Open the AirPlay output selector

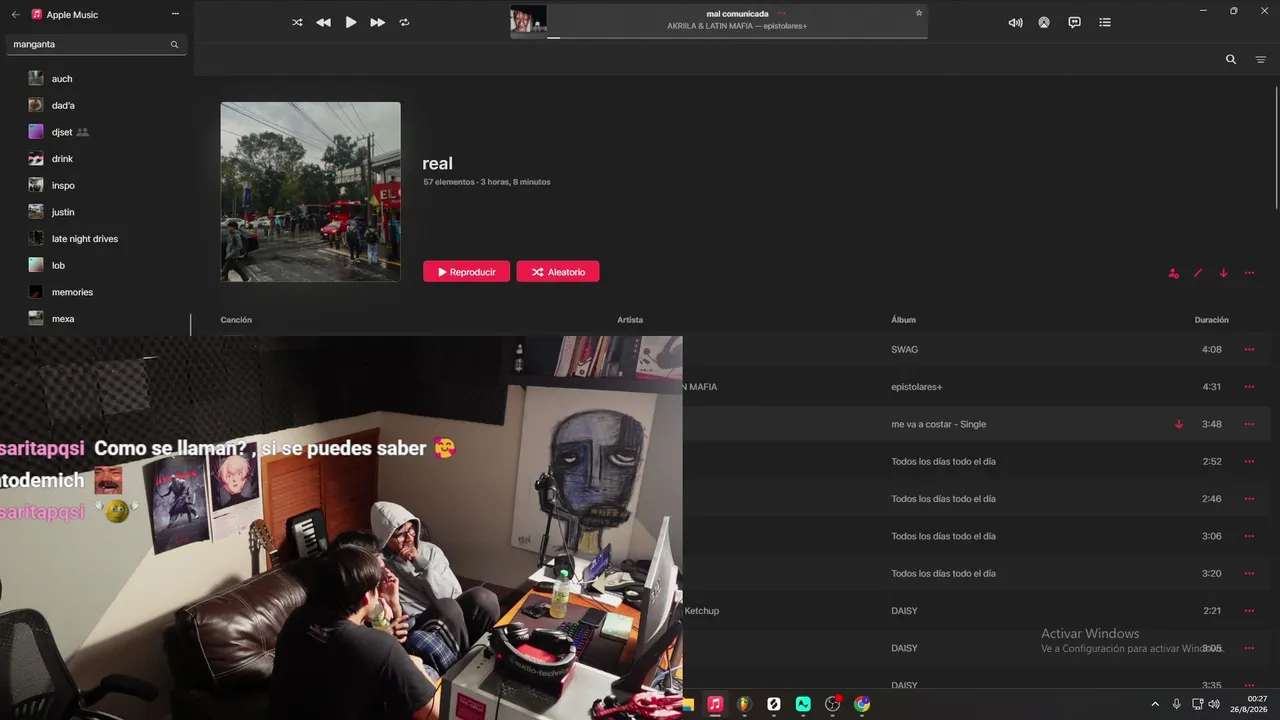pos(1044,22)
